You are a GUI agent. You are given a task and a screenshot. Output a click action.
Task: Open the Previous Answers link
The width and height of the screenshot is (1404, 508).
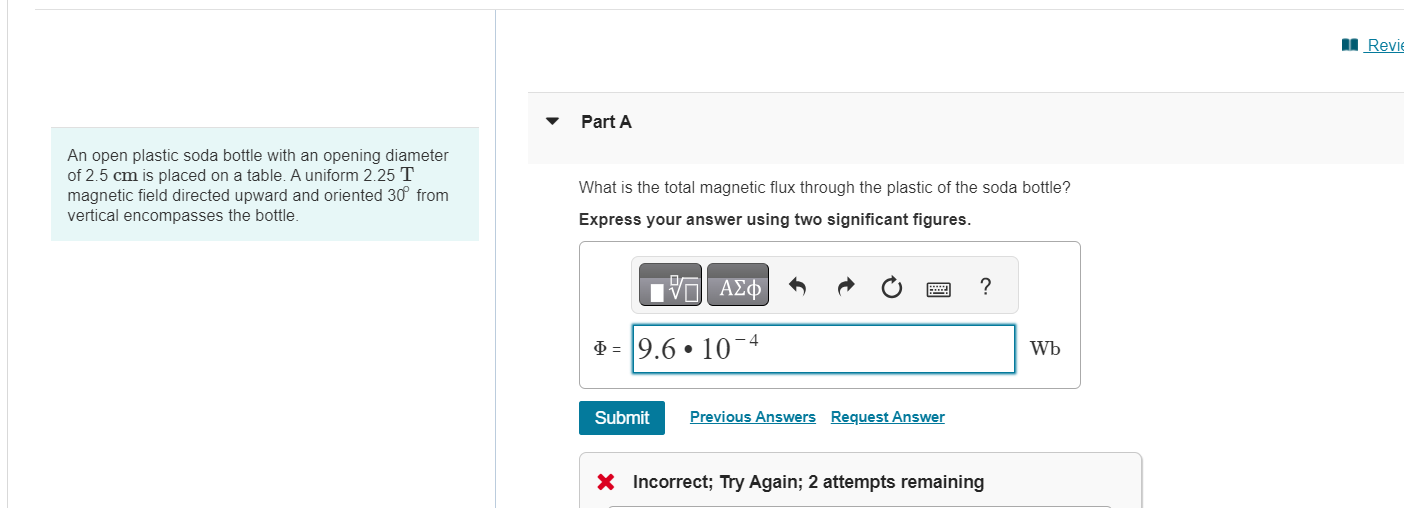tap(752, 417)
